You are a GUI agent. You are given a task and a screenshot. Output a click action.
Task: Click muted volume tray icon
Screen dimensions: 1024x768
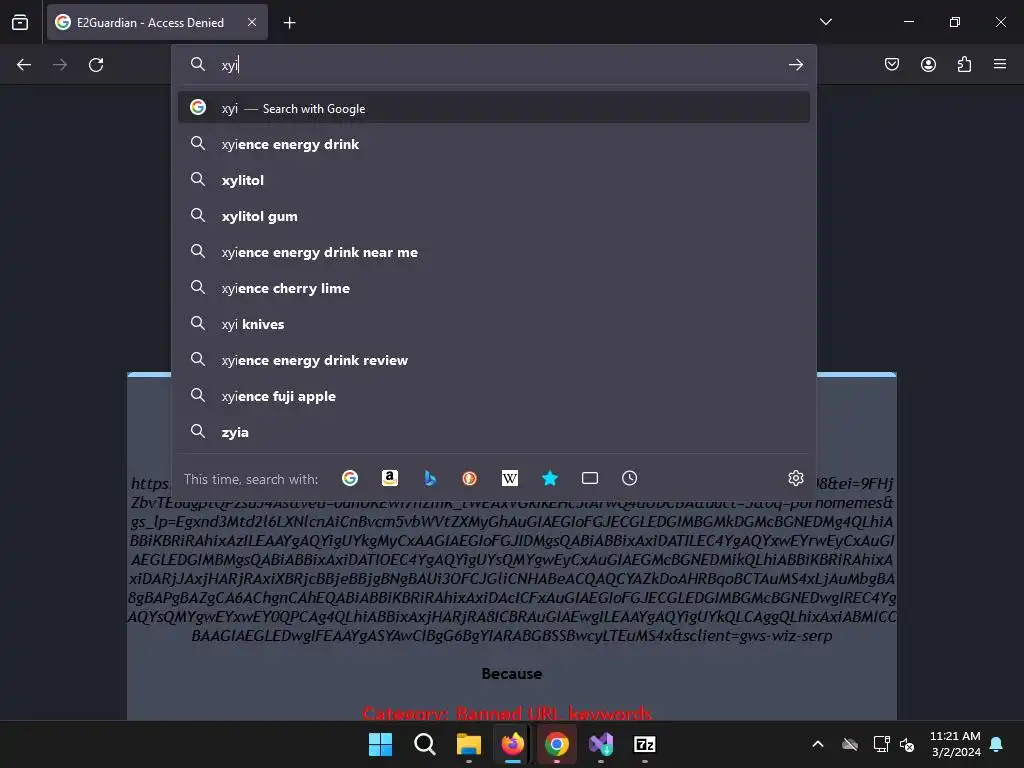click(x=907, y=744)
